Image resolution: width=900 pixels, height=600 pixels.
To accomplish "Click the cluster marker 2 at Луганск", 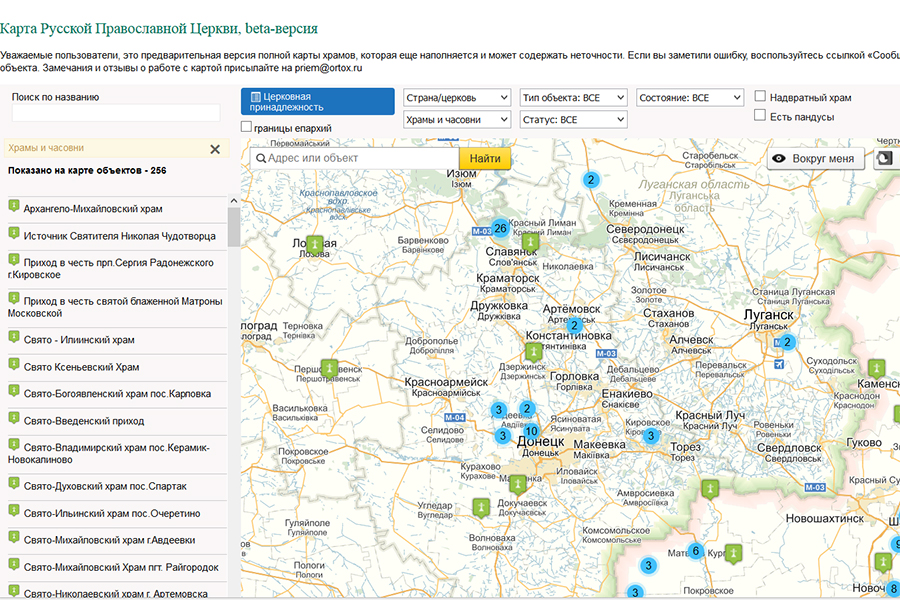I will 787,342.
